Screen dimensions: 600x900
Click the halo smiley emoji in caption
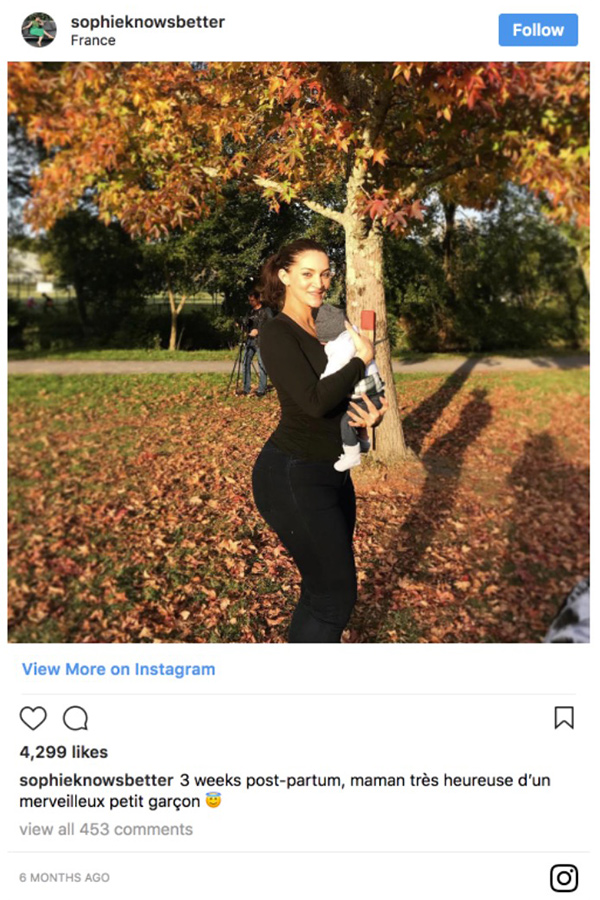pyautogui.click(x=213, y=800)
